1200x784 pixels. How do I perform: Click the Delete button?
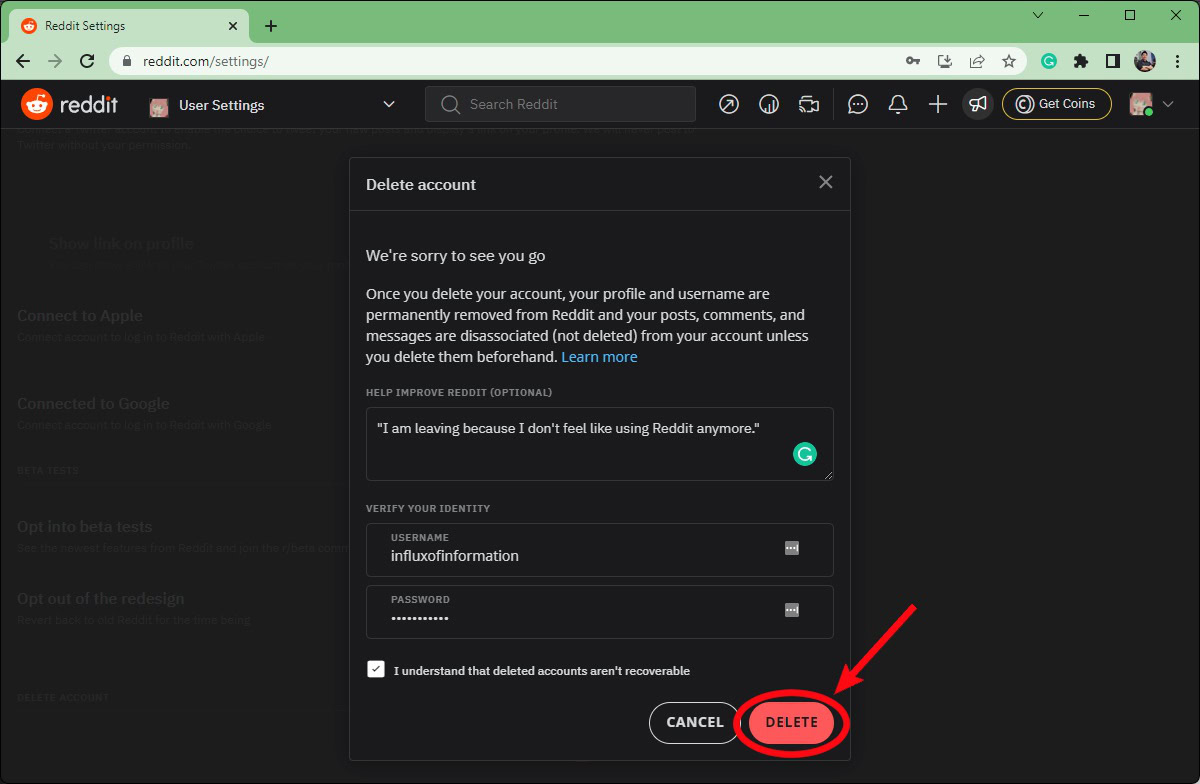791,722
